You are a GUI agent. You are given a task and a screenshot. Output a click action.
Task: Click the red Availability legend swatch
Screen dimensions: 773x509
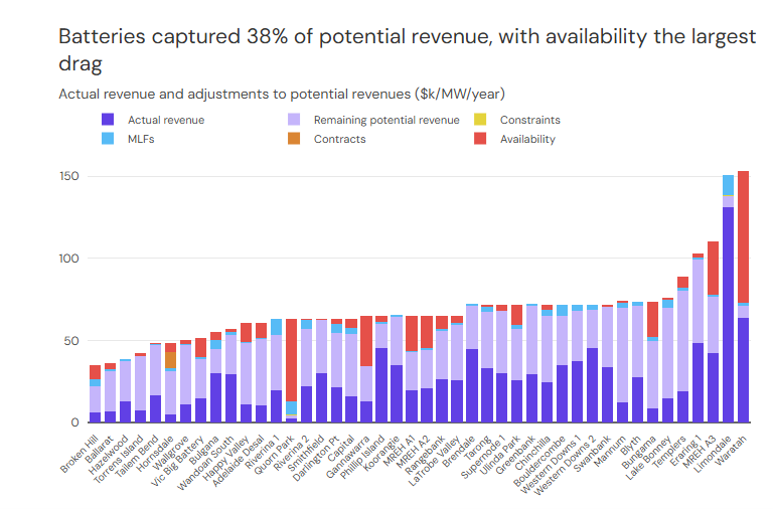480,139
